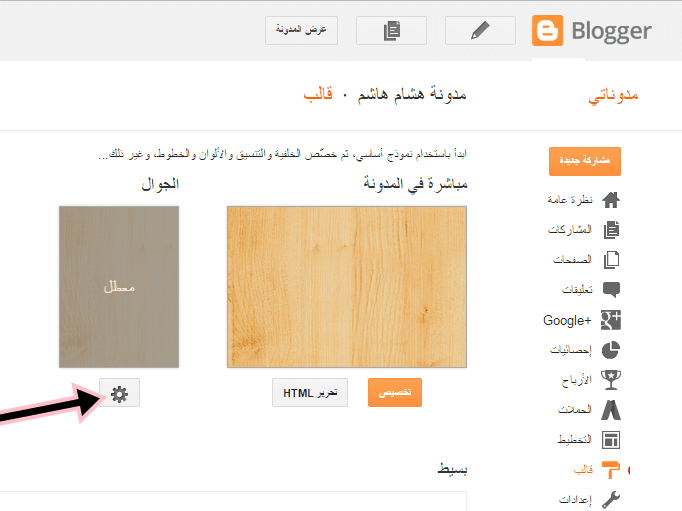Click the orange مشاركة جديدة button
The width and height of the screenshot is (682, 511).
coord(584,161)
